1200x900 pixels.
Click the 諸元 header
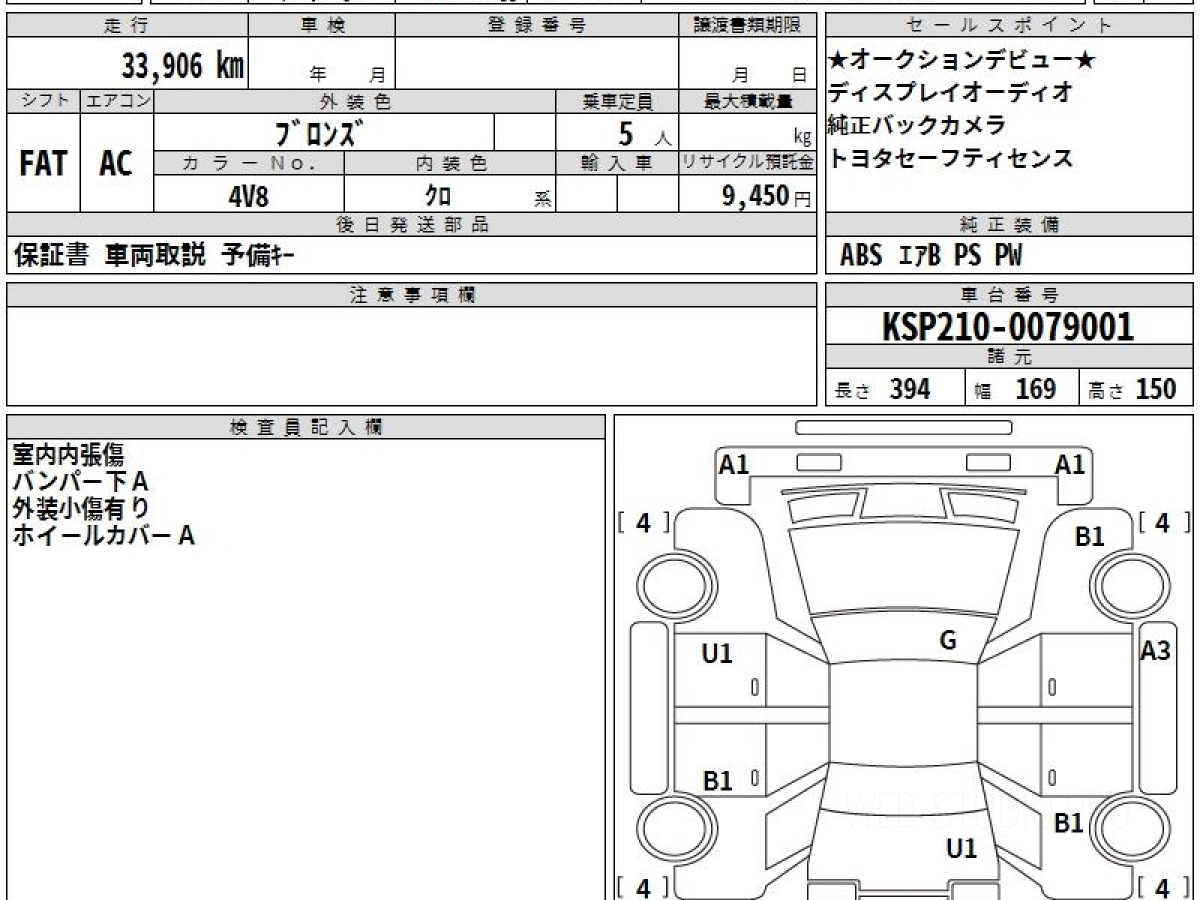pos(1010,357)
